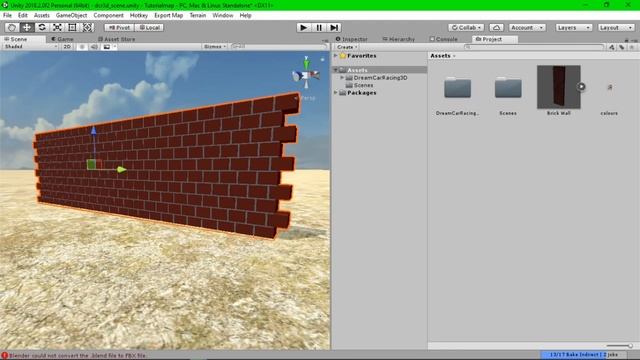Viewport: 640px width, 360px height.
Task: Open the Layout dropdown
Action: (x=616, y=27)
